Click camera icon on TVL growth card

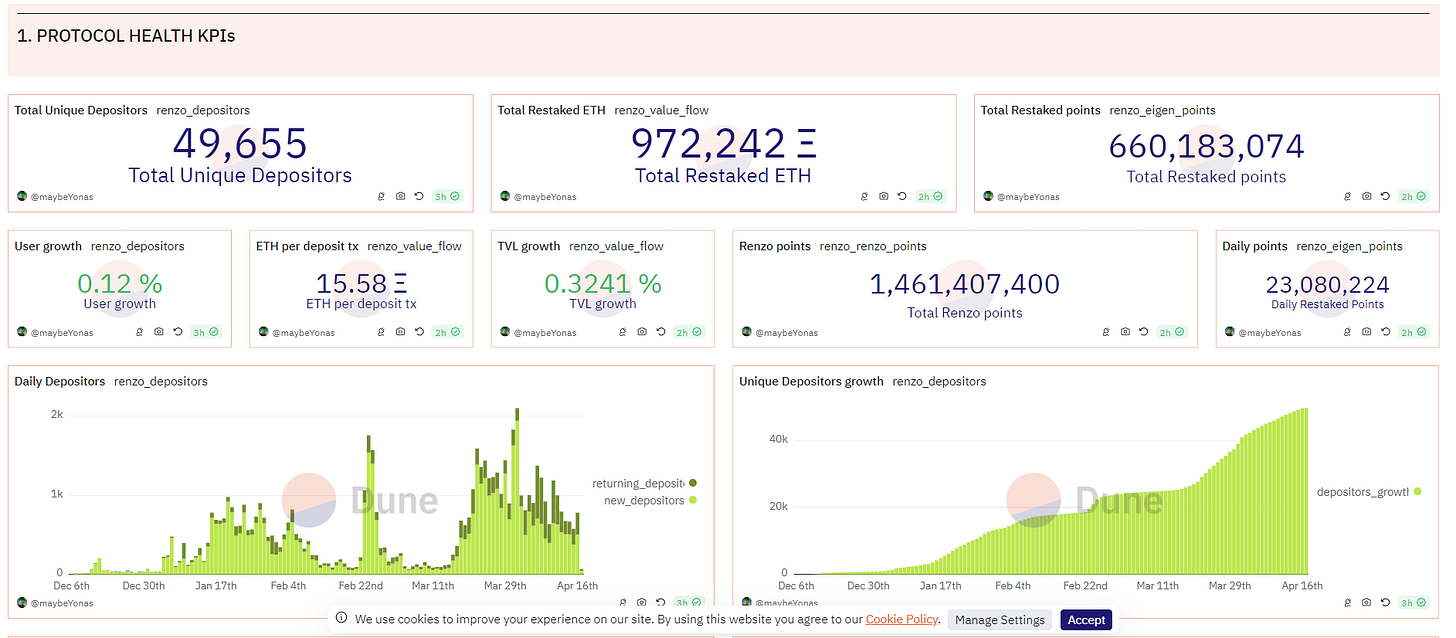(x=642, y=332)
